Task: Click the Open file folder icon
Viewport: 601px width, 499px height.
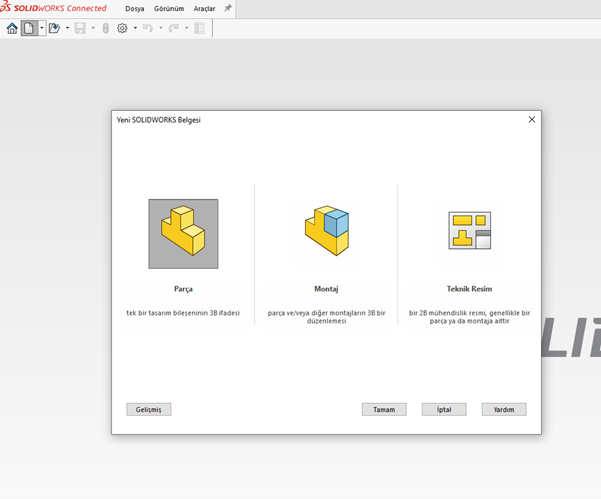Action: pos(54,28)
